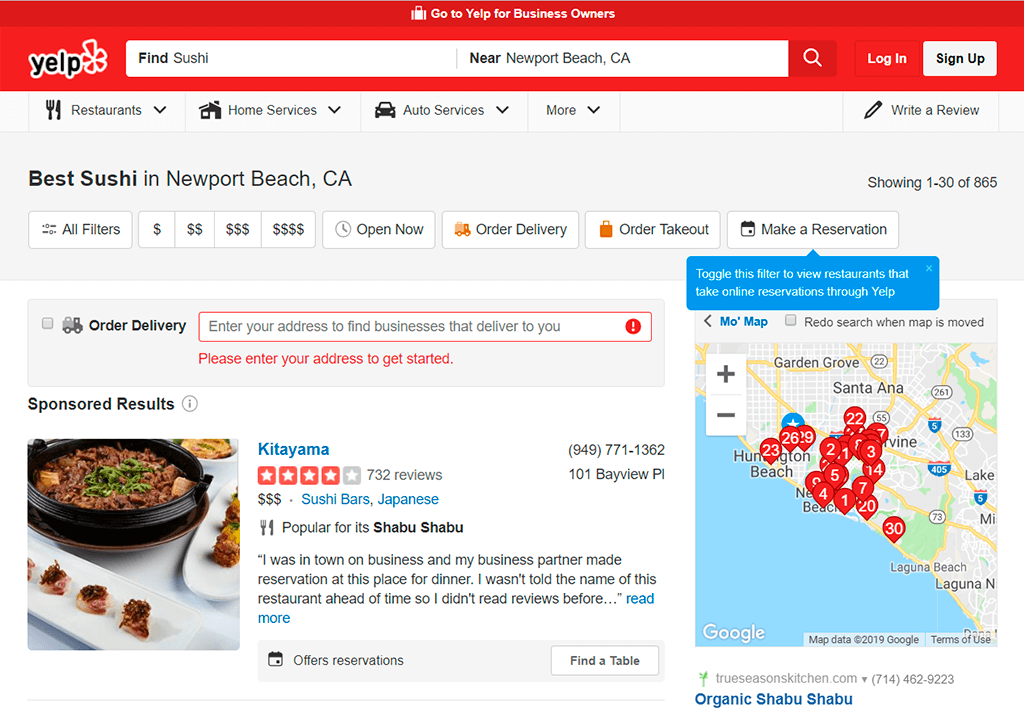Click the All Filters sliders icon
Viewport: 1024px width, 711px height.
point(49,229)
